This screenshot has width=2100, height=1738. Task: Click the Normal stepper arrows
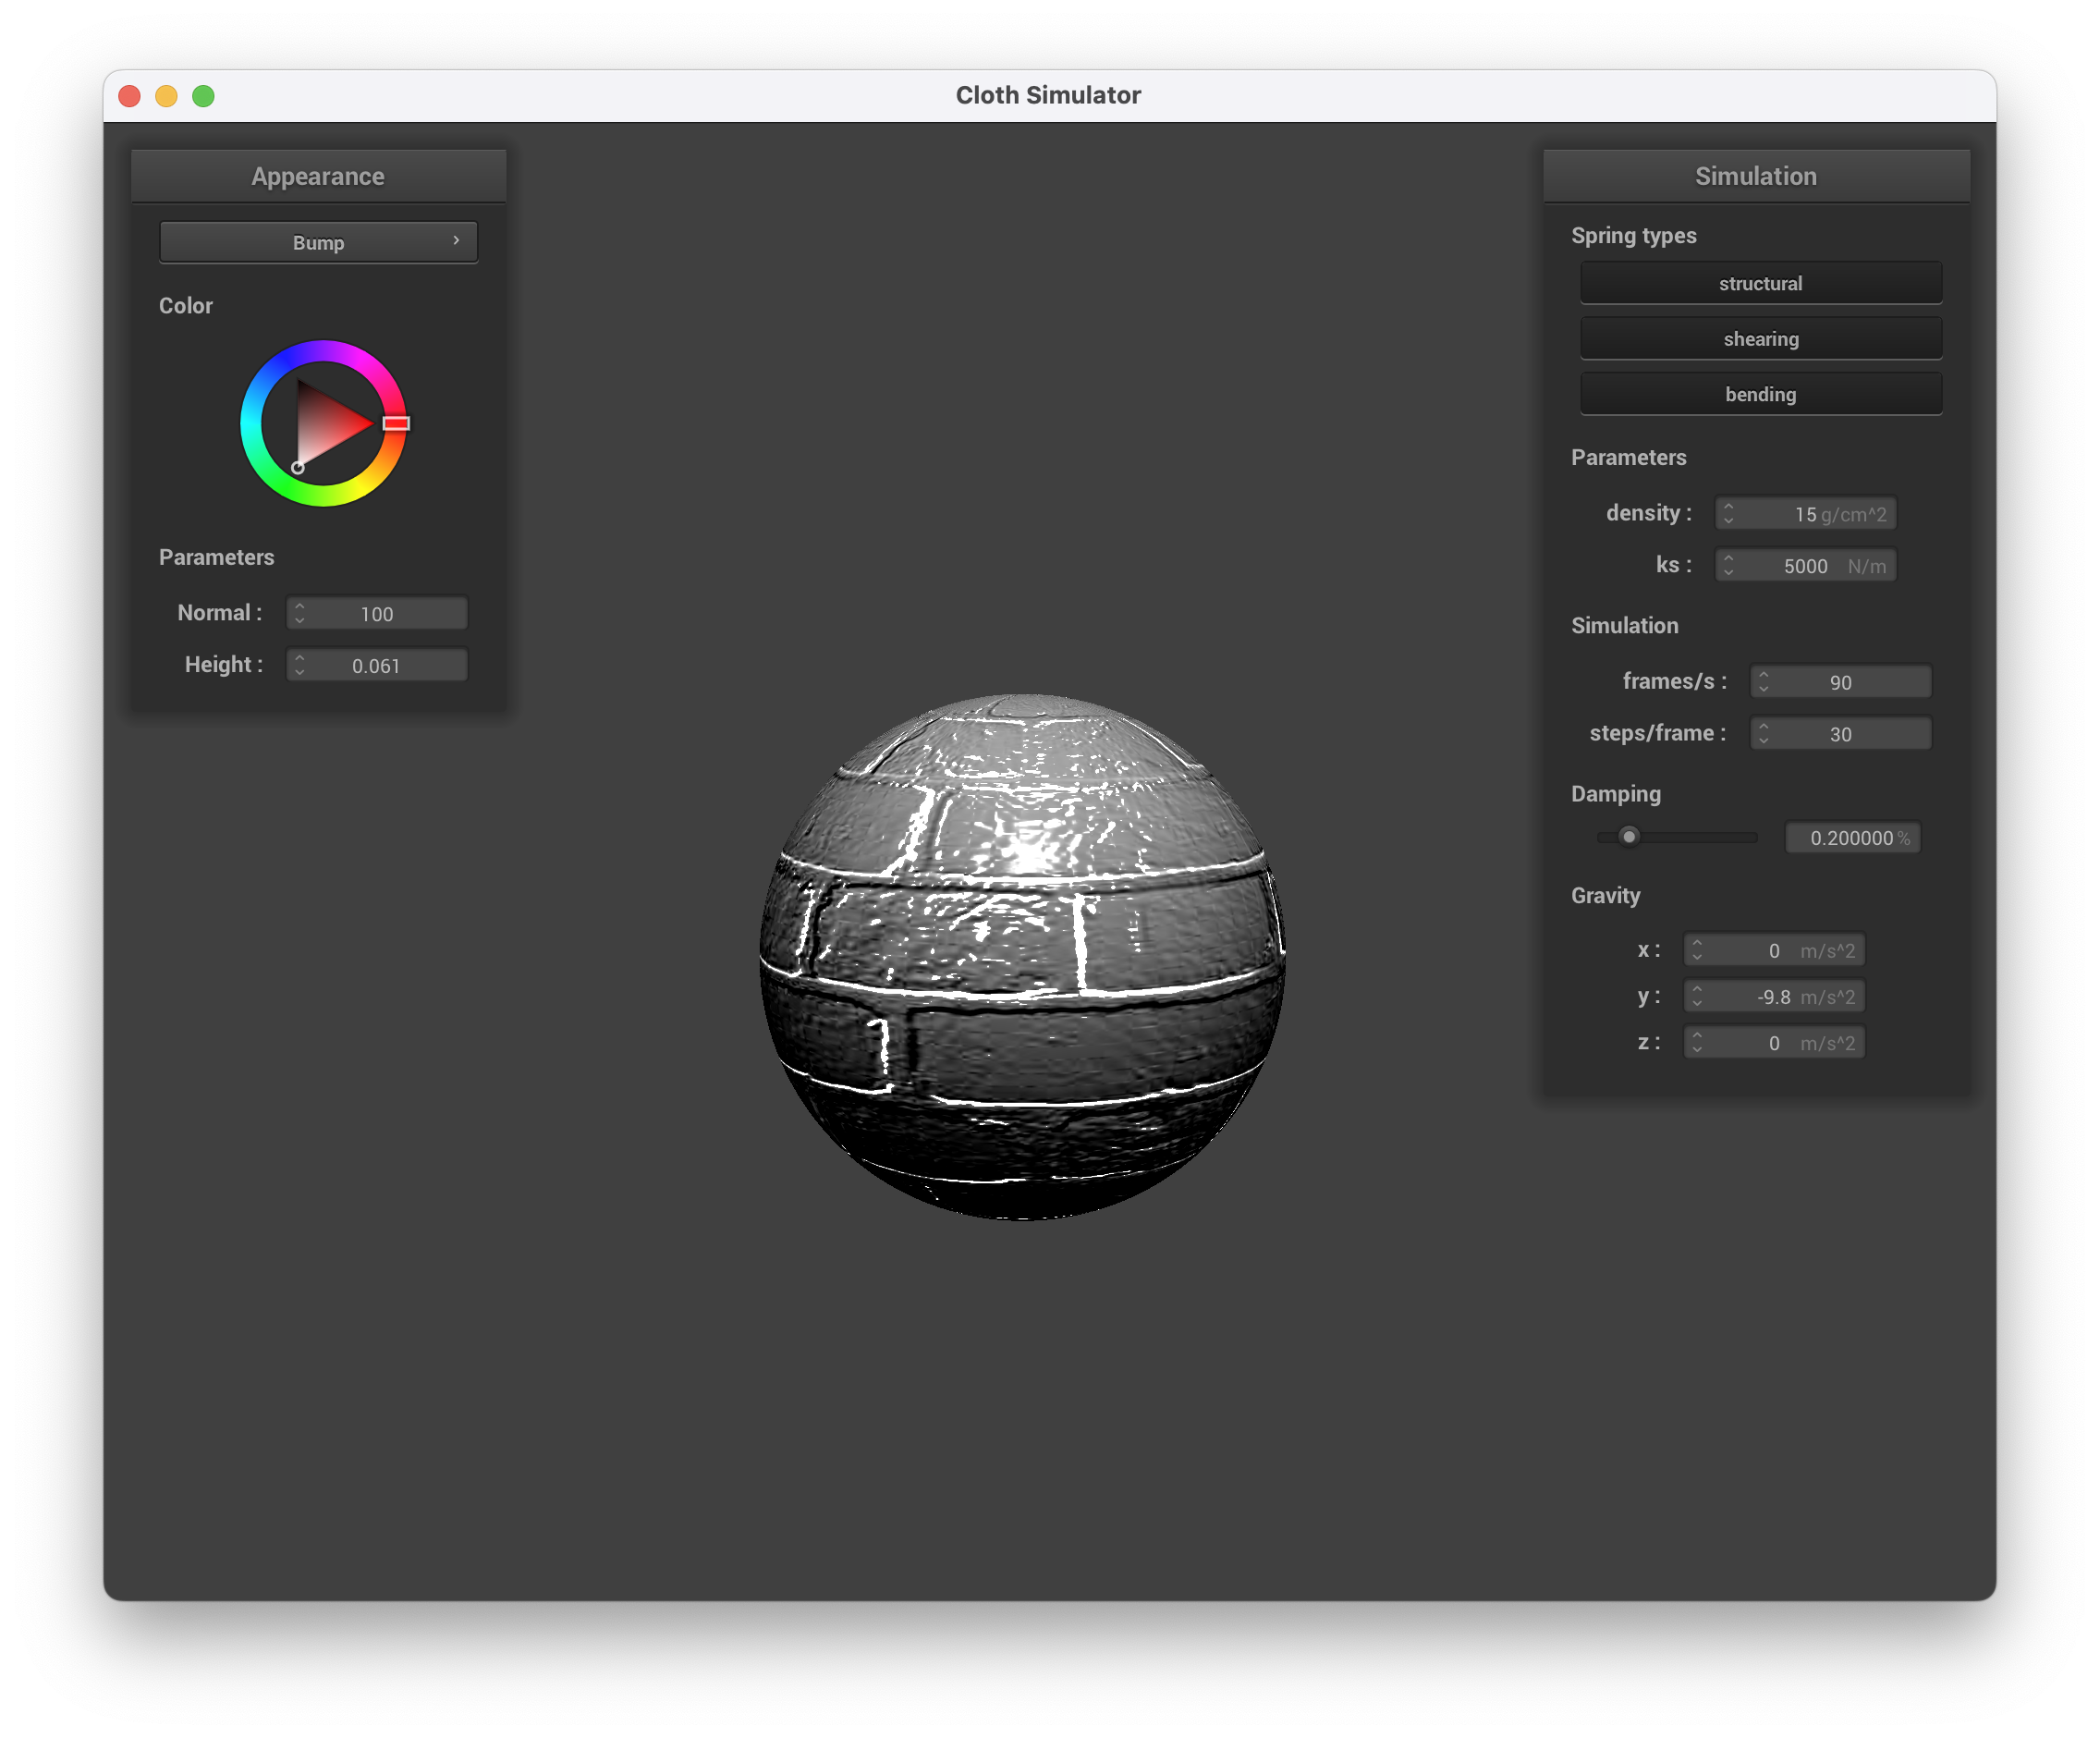pos(299,613)
